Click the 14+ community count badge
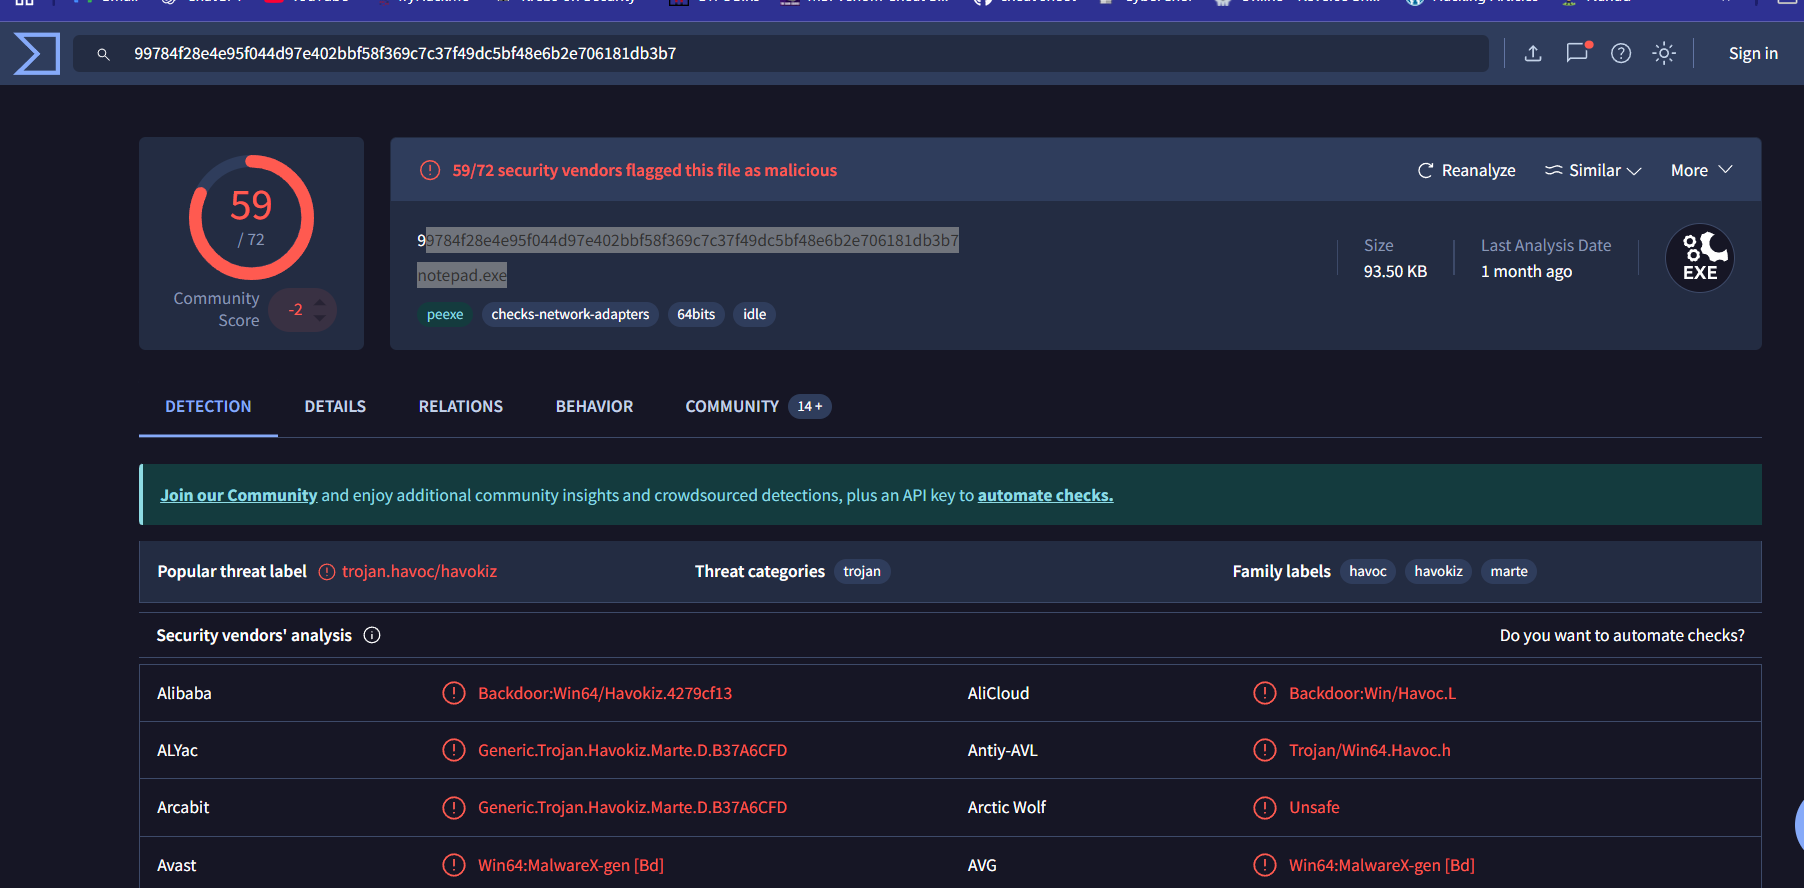 click(x=810, y=406)
